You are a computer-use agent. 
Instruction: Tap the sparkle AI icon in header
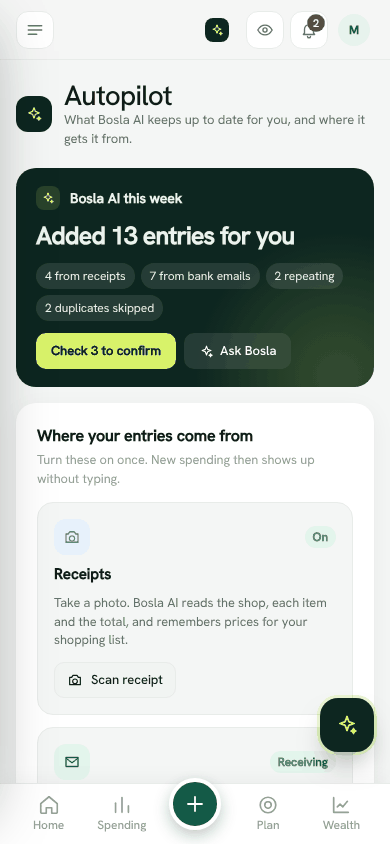pyautogui.click(x=217, y=30)
